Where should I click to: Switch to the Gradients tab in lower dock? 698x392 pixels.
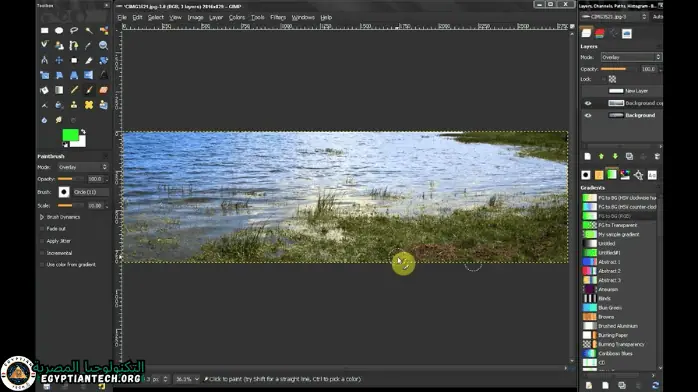tap(612, 175)
